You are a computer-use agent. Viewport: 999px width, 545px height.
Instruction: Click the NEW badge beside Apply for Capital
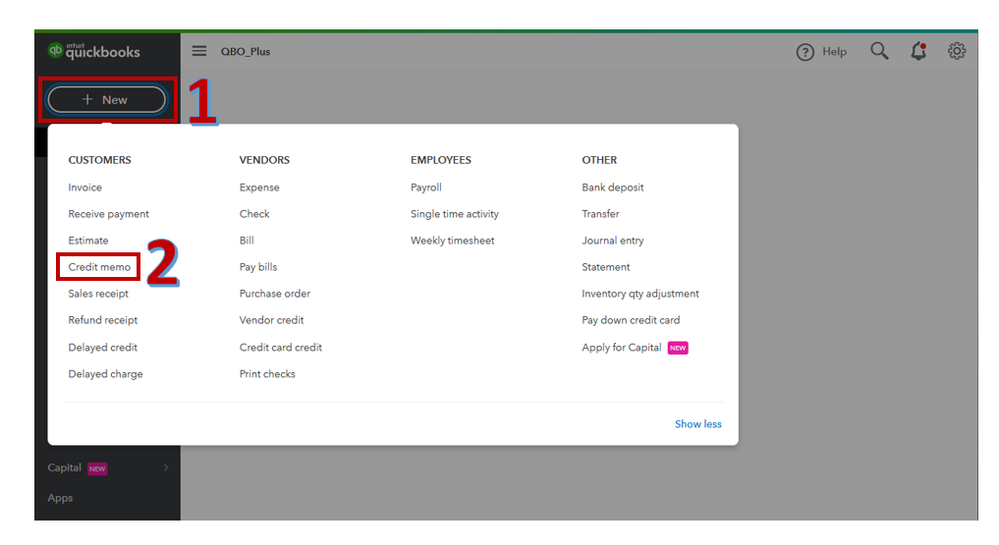tap(677, 348)
